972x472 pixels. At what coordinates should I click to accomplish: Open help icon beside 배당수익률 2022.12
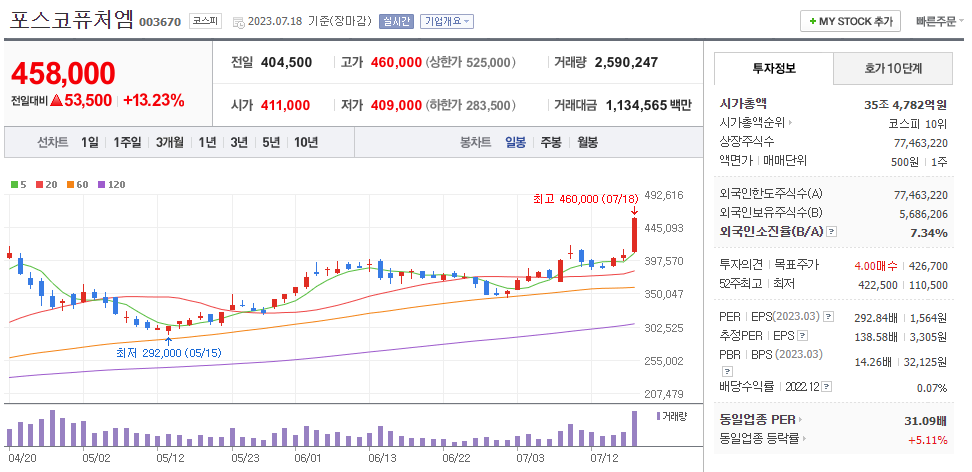[x=828, y=387]
